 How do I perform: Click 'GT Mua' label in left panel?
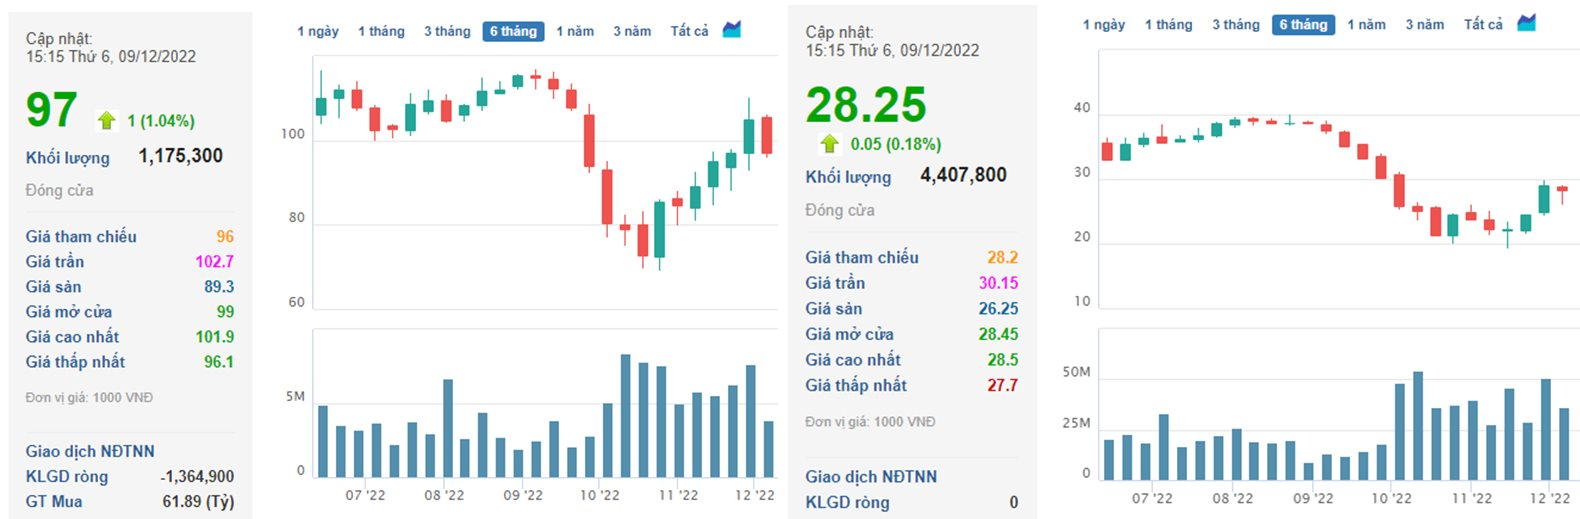pos(54,502)
